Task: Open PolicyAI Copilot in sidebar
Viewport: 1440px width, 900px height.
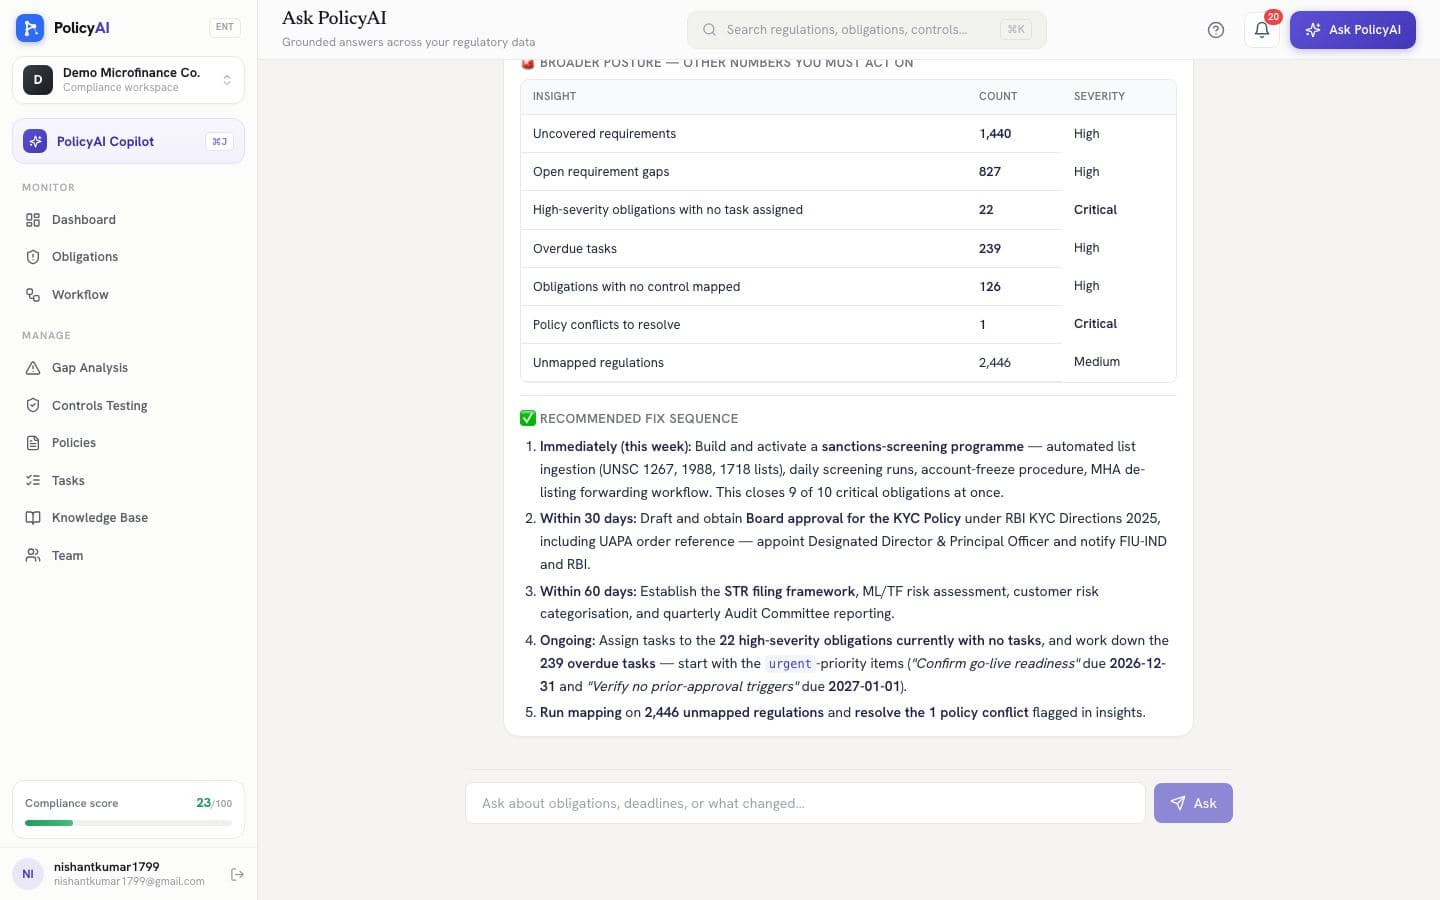Action: 128,141
